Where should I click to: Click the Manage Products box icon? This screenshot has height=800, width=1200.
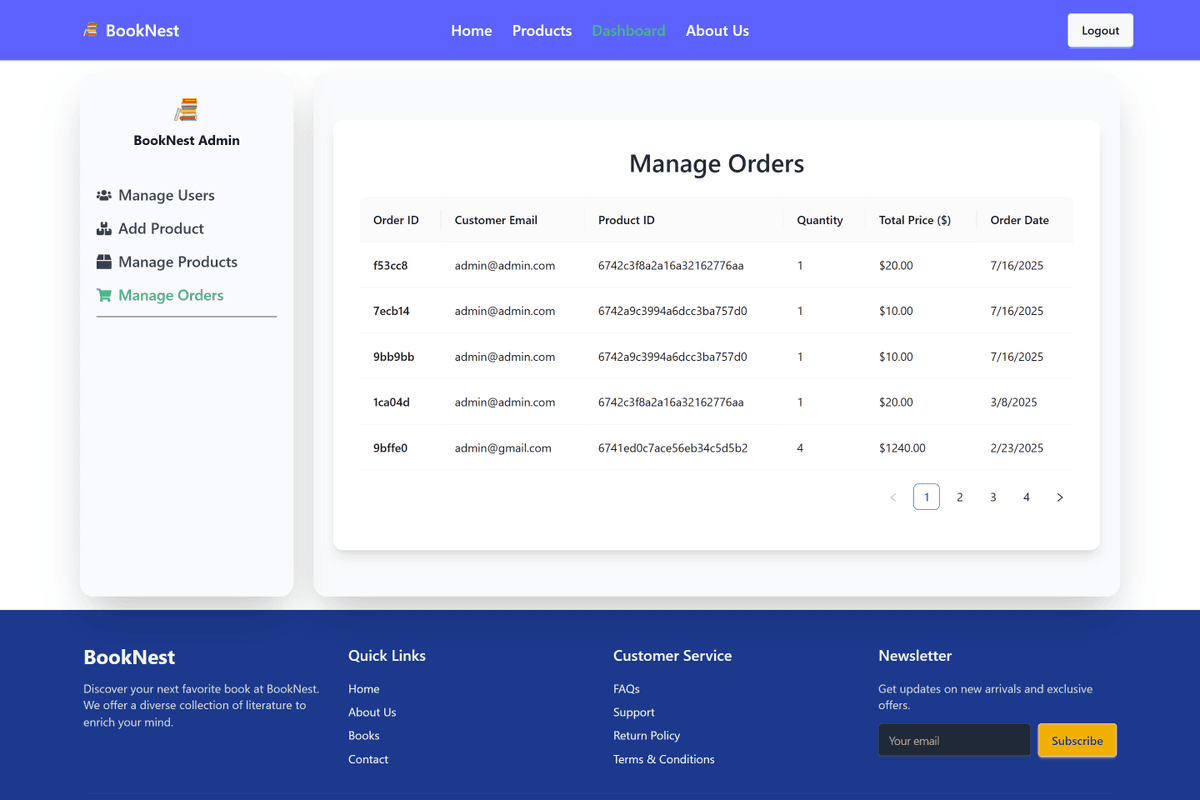[x=104, y=262]
